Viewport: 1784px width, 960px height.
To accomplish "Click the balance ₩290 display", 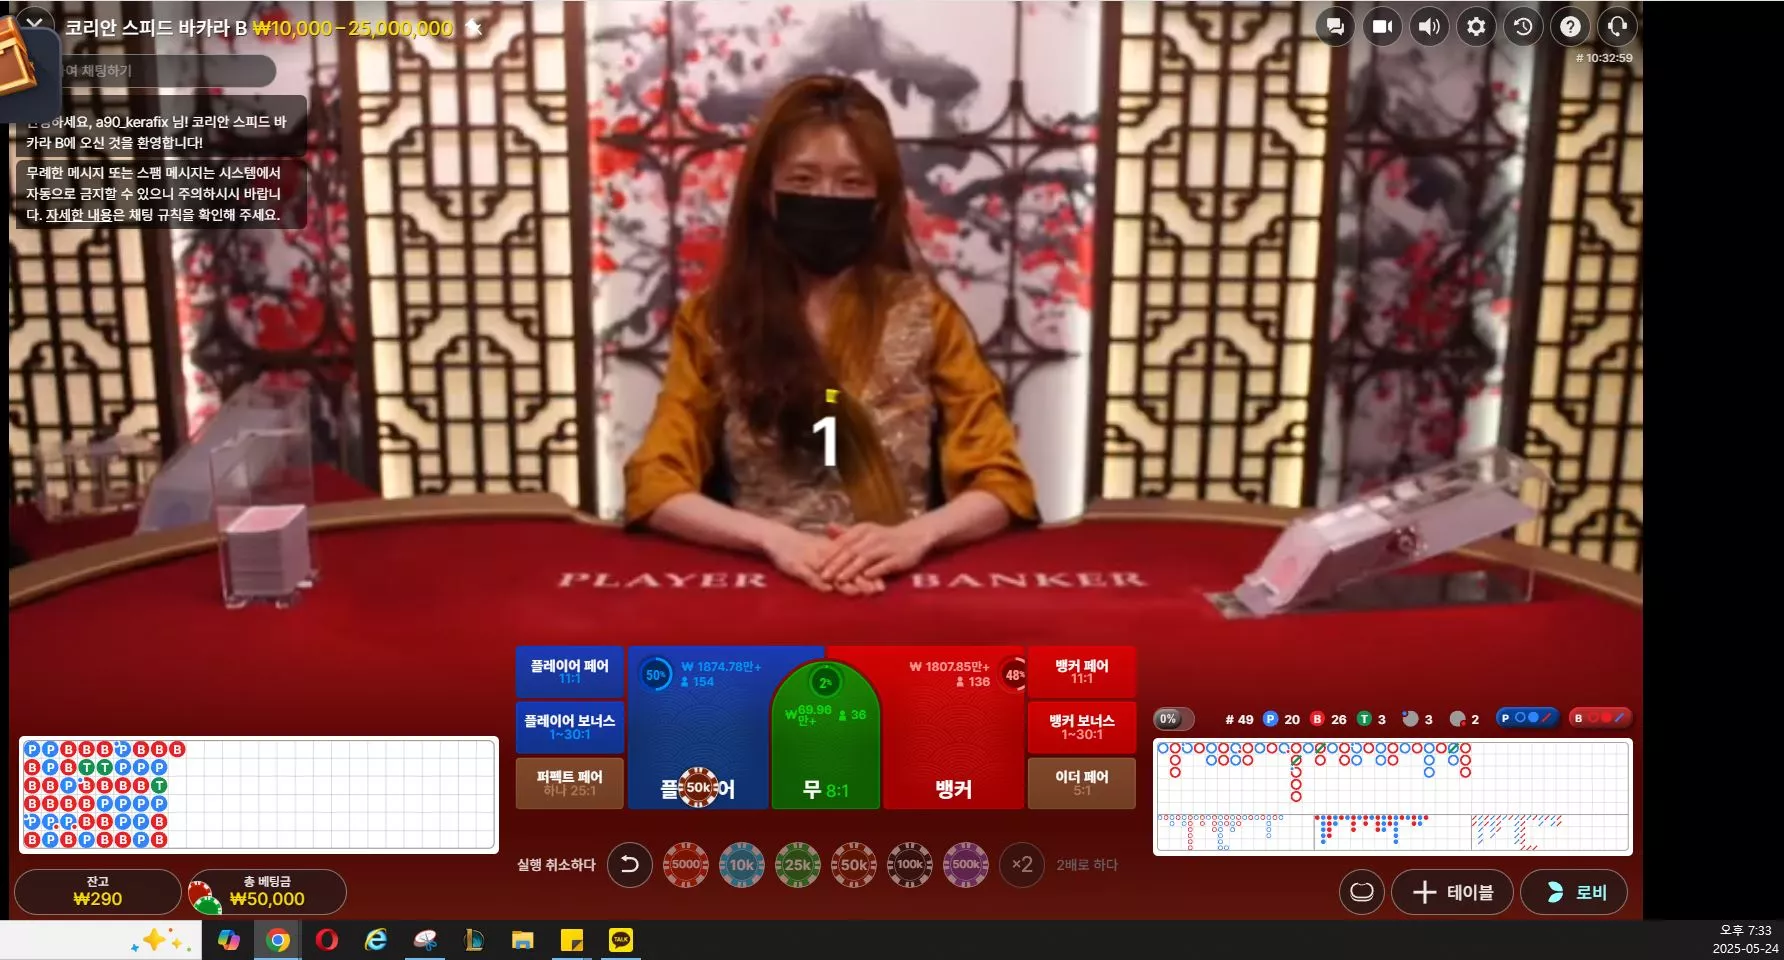I will (x=97, y=892).
